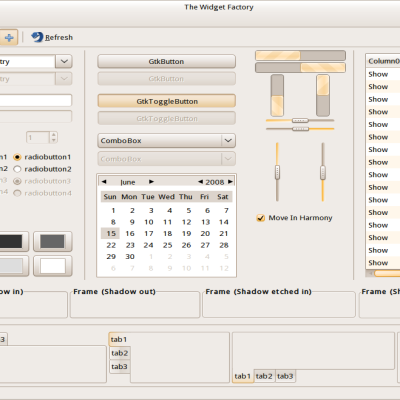Click the top horizontal progress bar
400x400 pixels.
[x=300, y=55]
